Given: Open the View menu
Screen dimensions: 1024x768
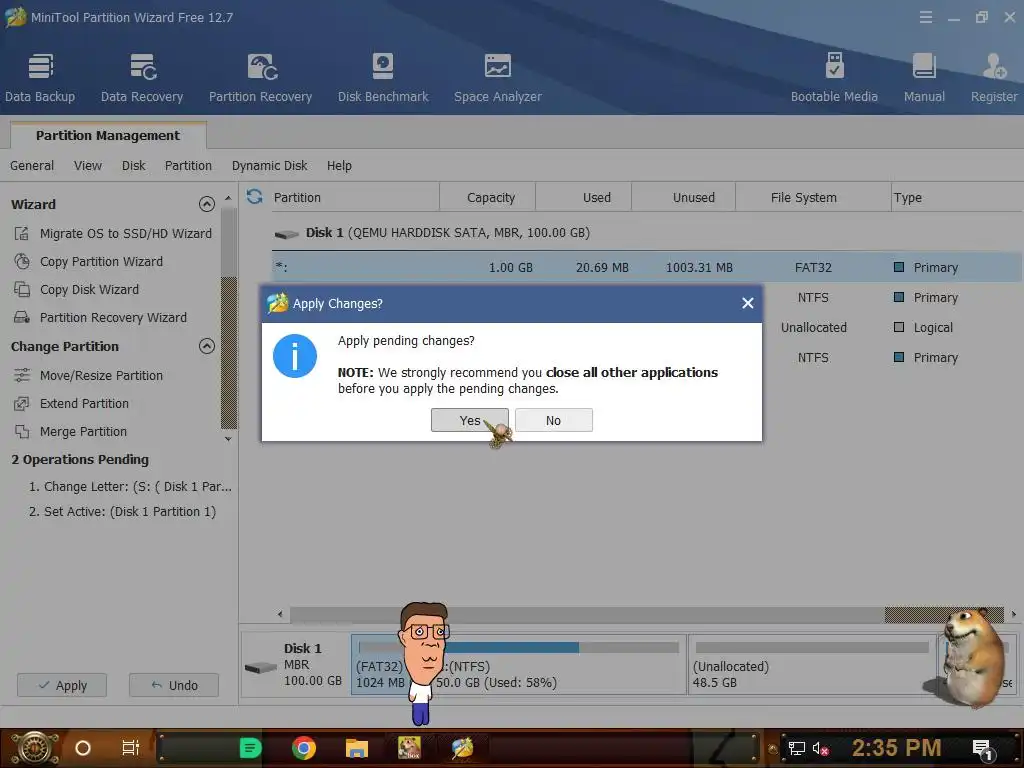Looking at the screenshot, I should (x=88, y=166).
